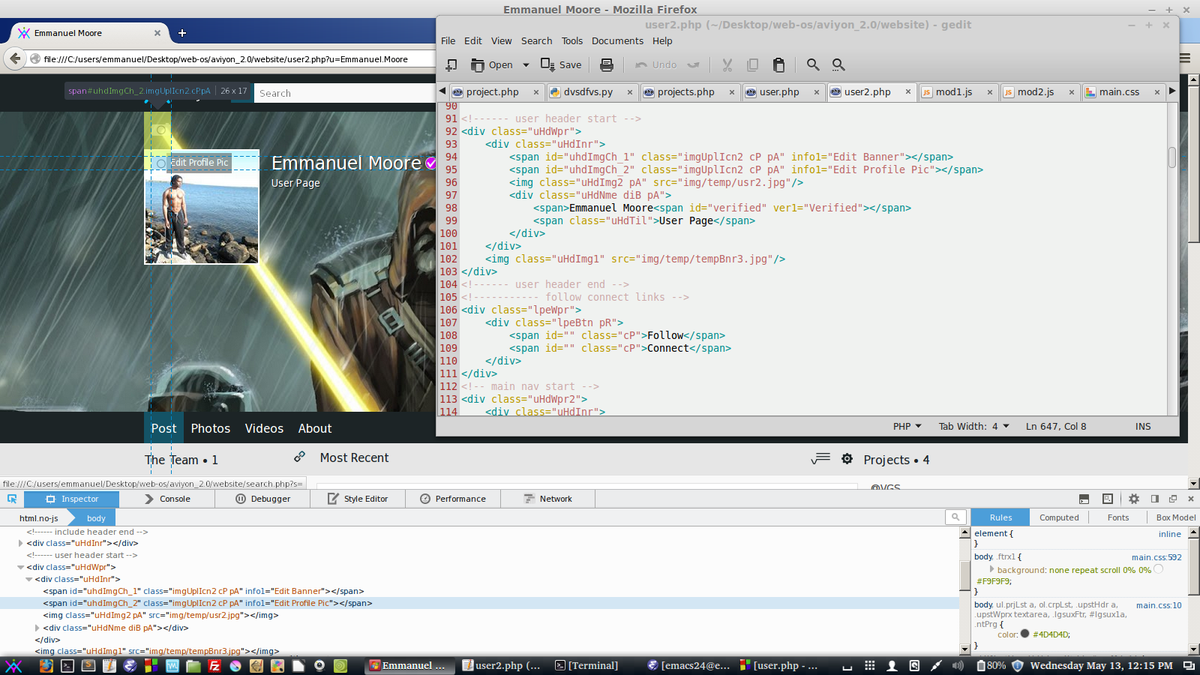Open devtools settings with the gear icon
This screenshot has width=1200, height=675.
coord(1134,498)
